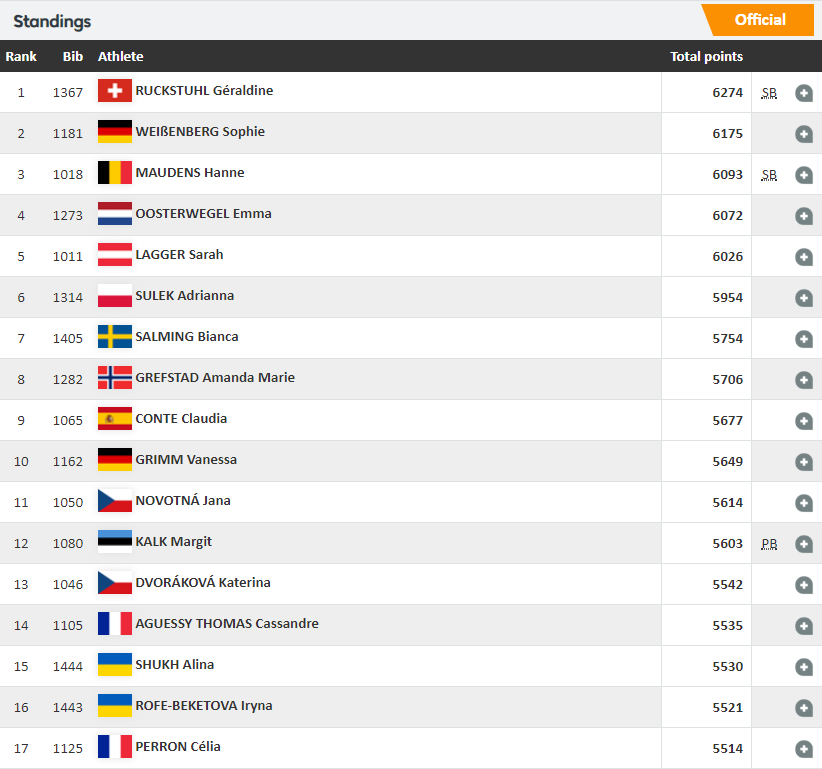Expand details for GREFSTAD Amanda Marie row
822x769 pixels.
(x=804, y=380)
